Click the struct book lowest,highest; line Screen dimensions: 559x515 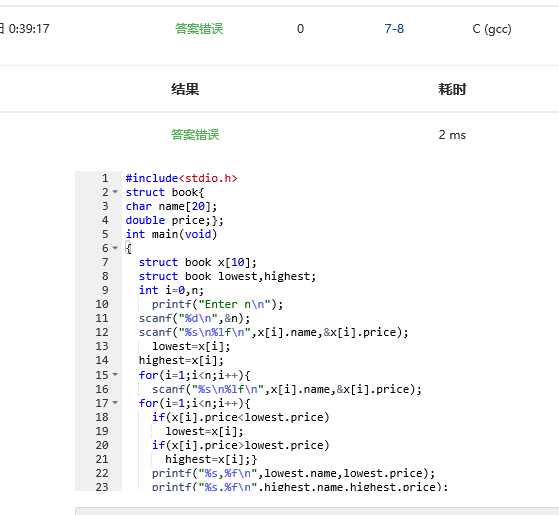point(227,276)
